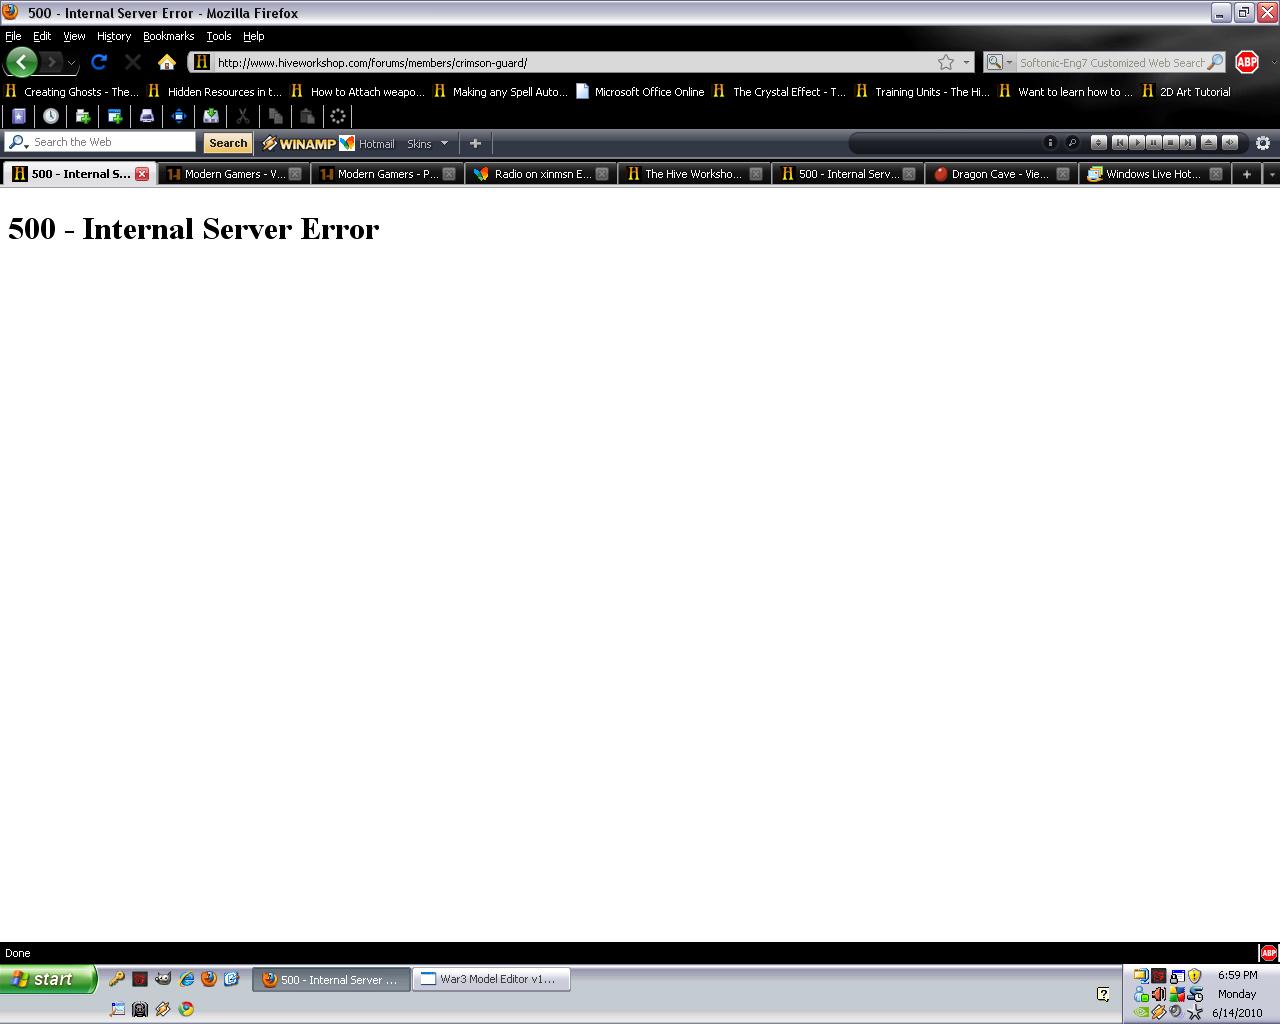Bookmark this page with the star icon
The height and width of the screenshot is (1024, 1280).
945,62
